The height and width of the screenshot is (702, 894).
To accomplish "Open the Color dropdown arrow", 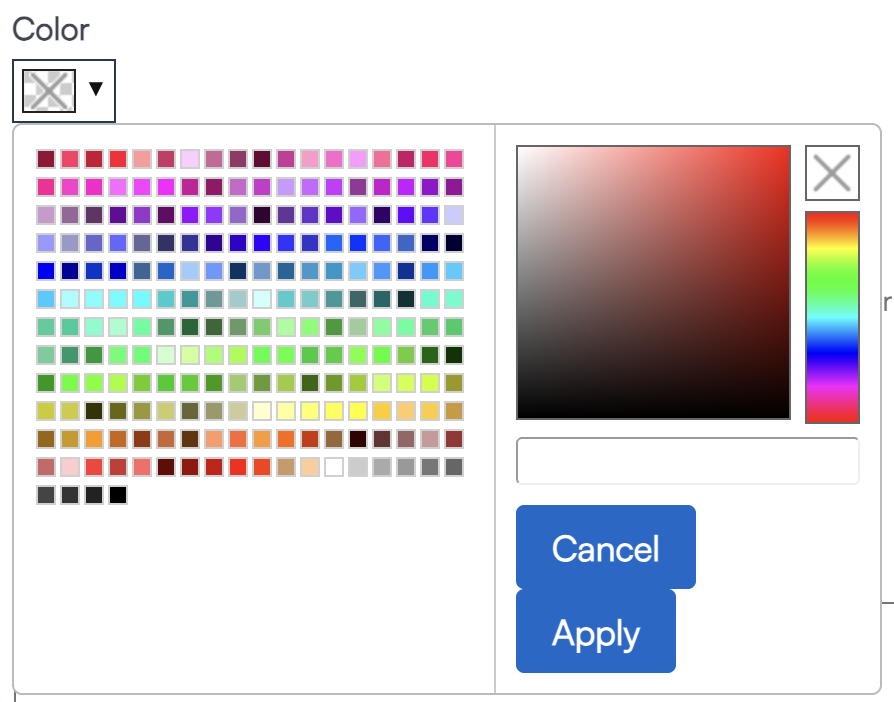I will (96, 90).
